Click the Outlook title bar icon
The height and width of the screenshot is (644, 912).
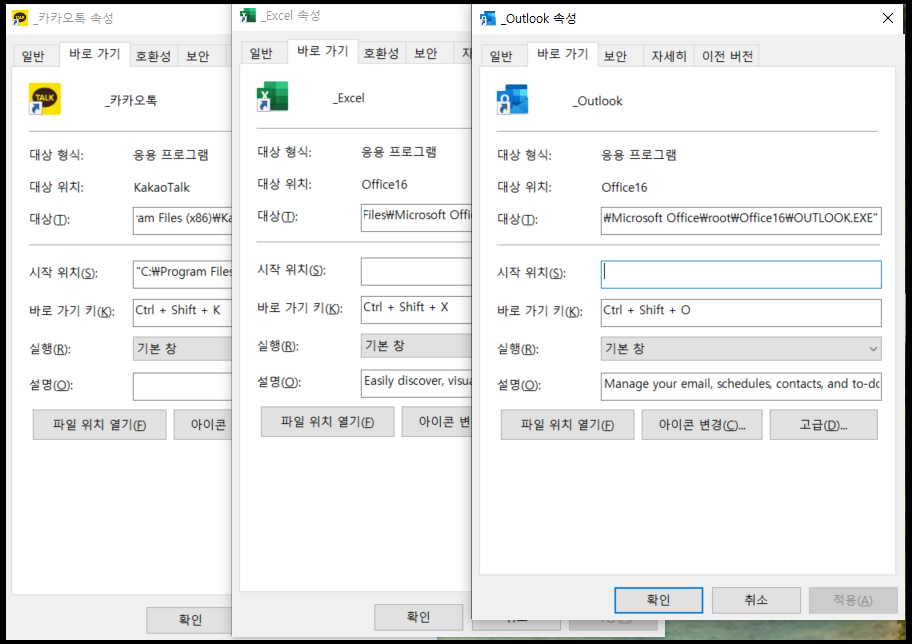click(x=487, y=19)
